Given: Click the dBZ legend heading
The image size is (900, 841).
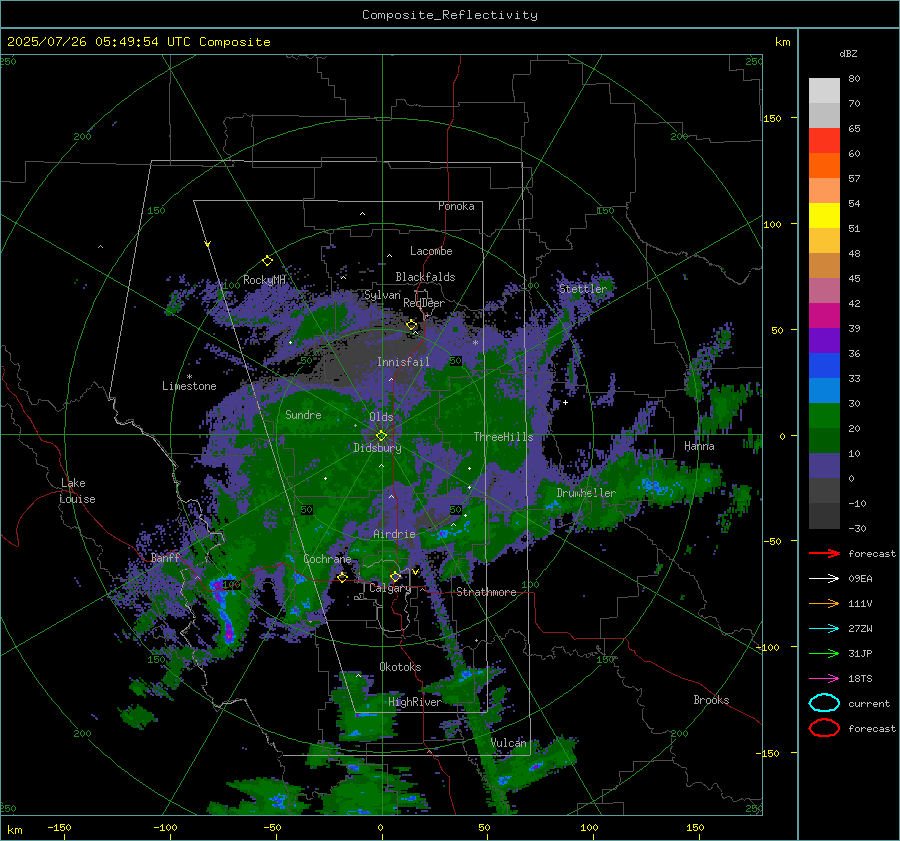Looking at the screenshot, I should pyautogui.click(x=848, y=53).
